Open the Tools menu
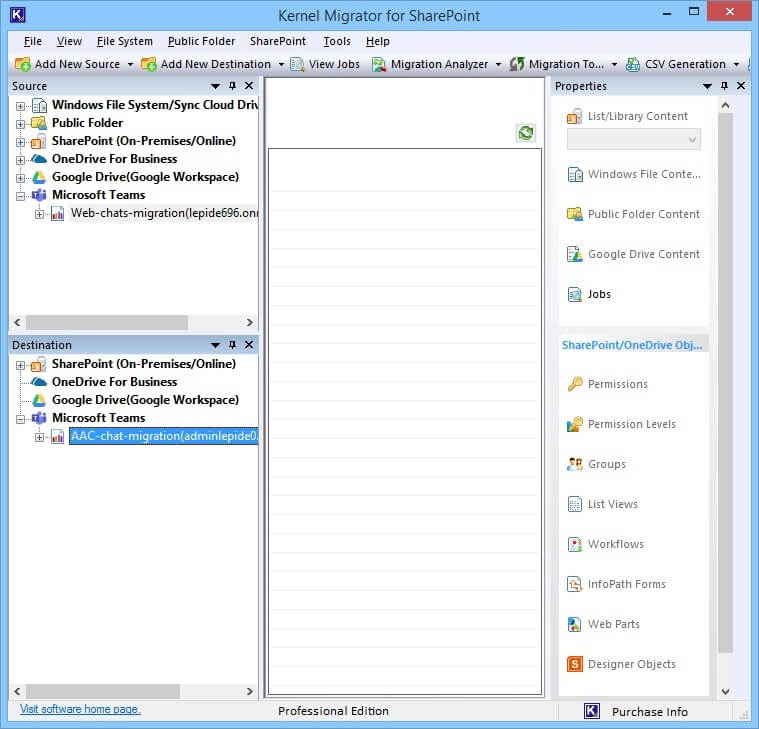The width and height of the screenshot is (759, 729). (x=337, y=42)
